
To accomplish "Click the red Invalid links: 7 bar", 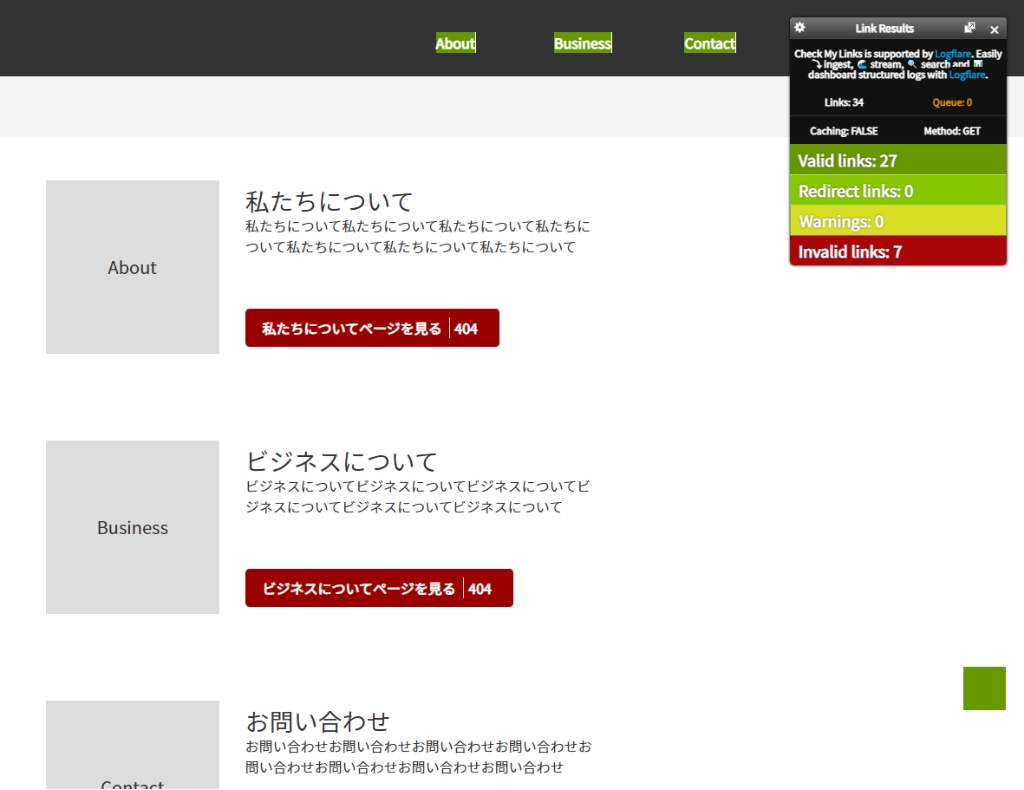I will click(898, 251).
